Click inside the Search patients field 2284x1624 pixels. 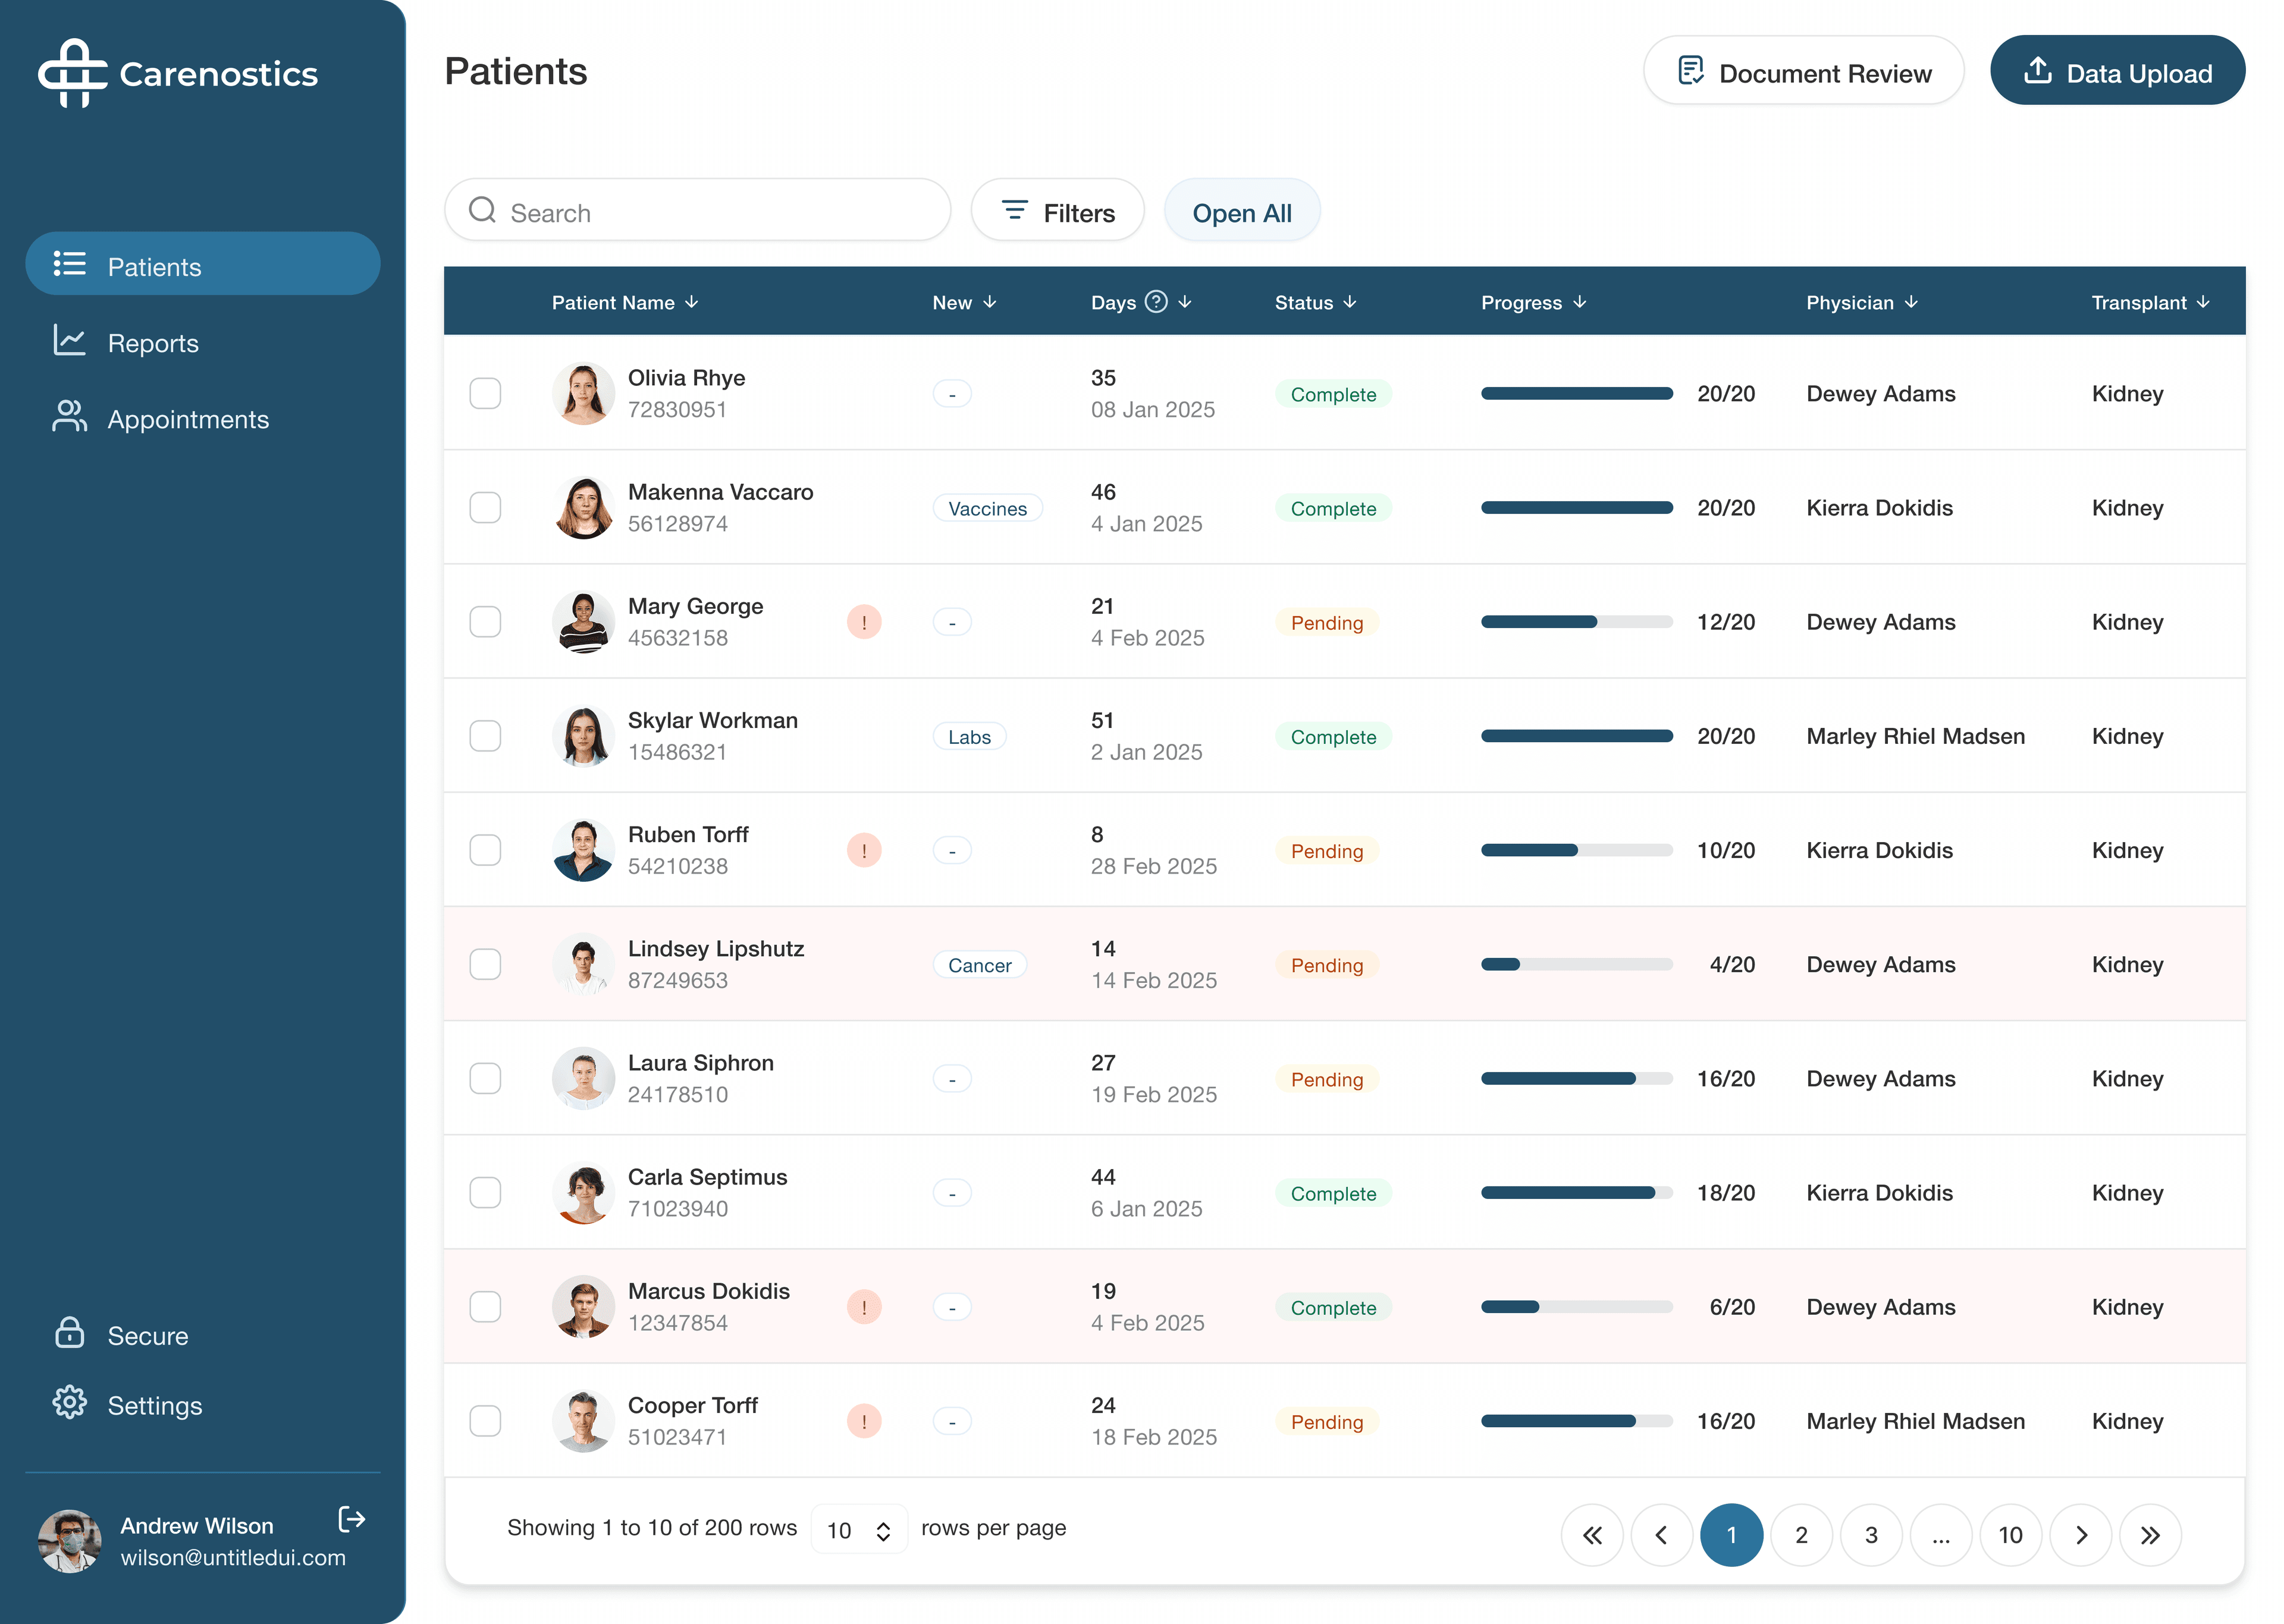[x=697, y=211]
